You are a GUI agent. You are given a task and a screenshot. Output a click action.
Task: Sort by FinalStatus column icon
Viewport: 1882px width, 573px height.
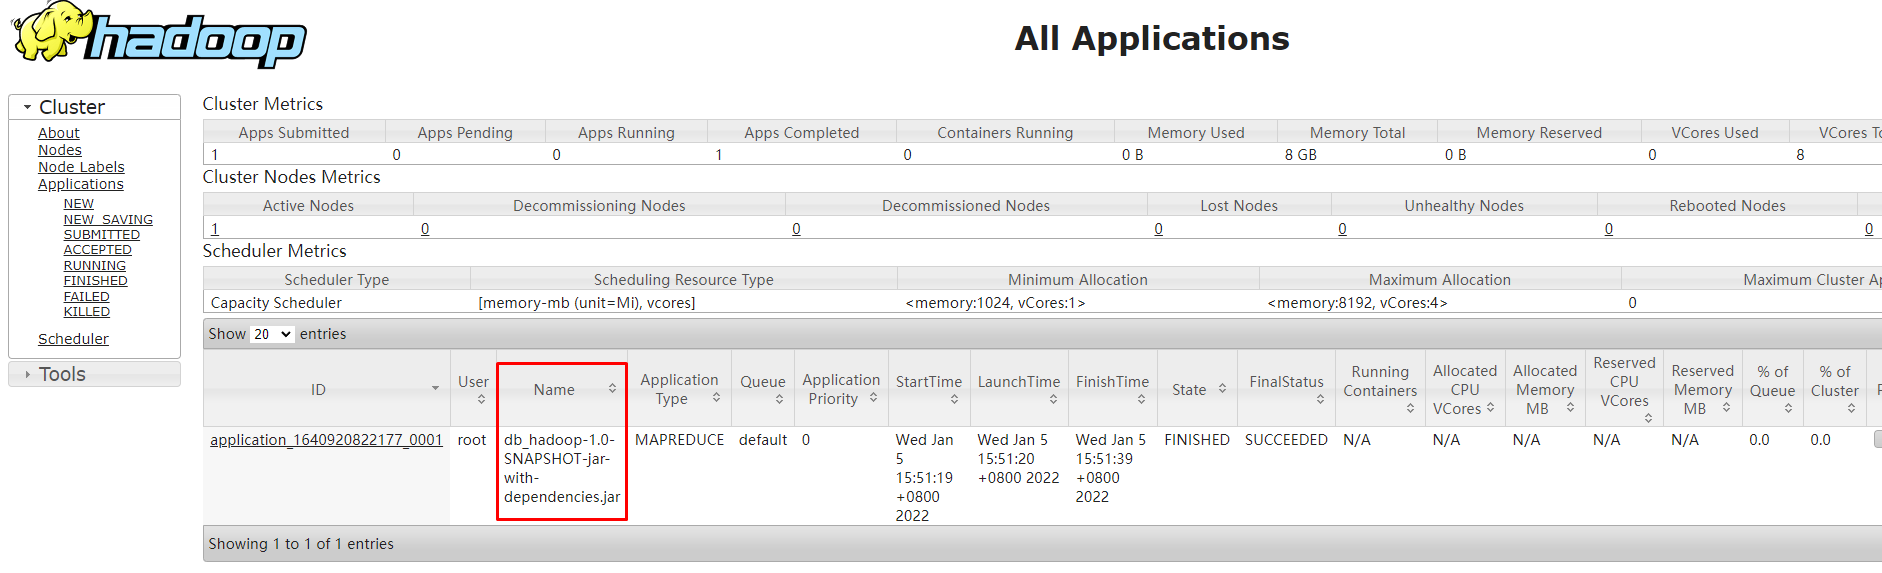coord(1320,399)
